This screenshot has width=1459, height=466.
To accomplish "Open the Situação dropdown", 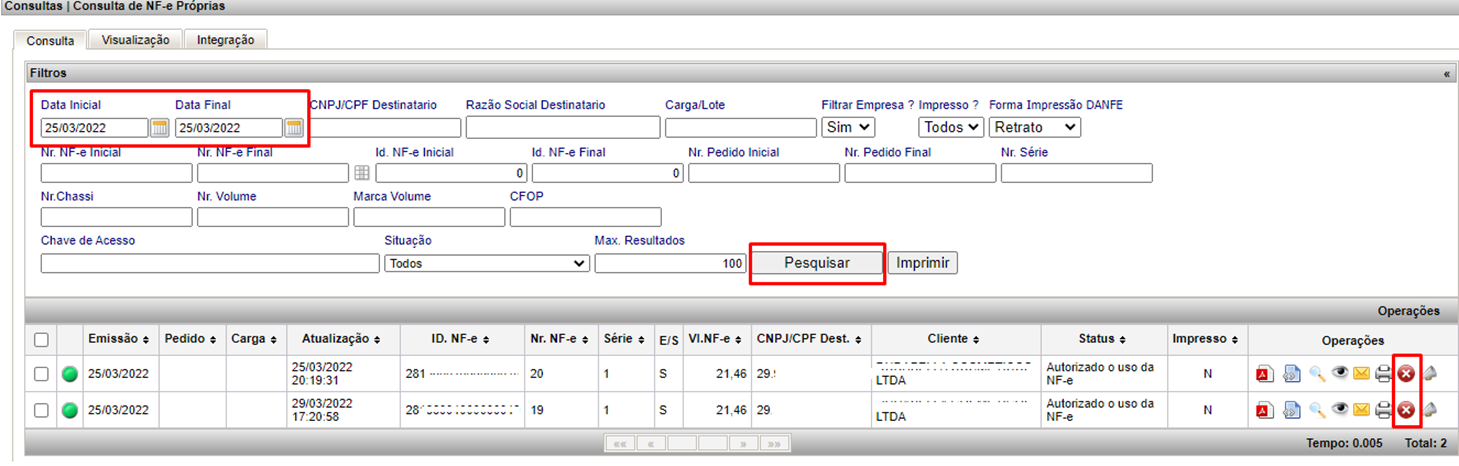I will coord(487,263).
